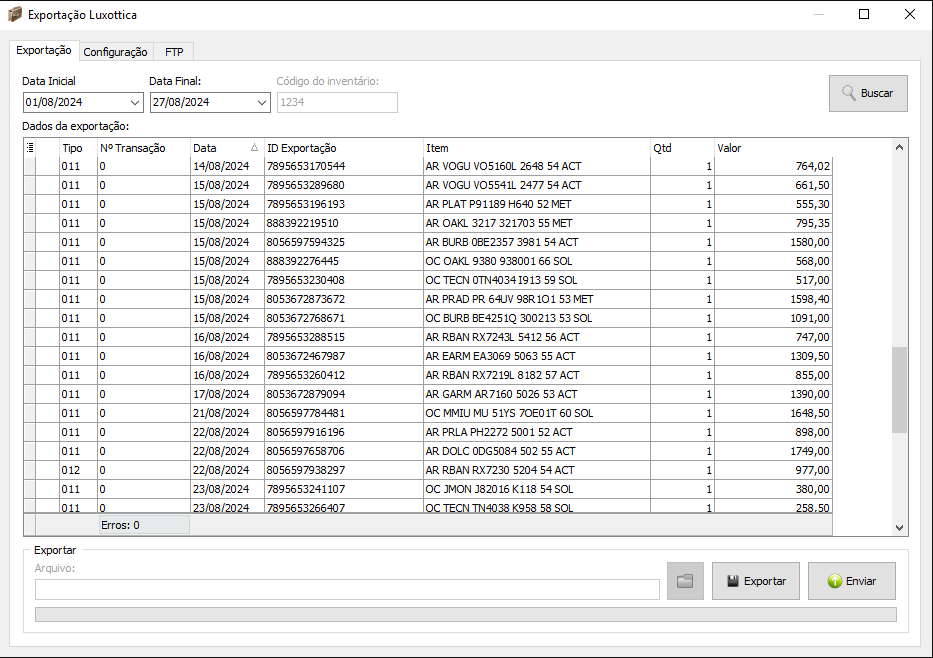Select the Tipo cell showing 012
The height and width of the screenshot is (658, 933).
click(79, 471)
